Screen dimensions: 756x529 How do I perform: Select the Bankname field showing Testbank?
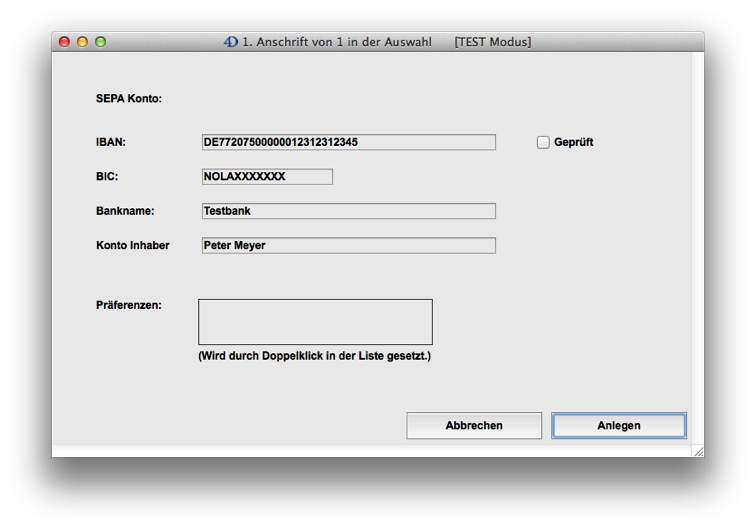pos(348,211)
